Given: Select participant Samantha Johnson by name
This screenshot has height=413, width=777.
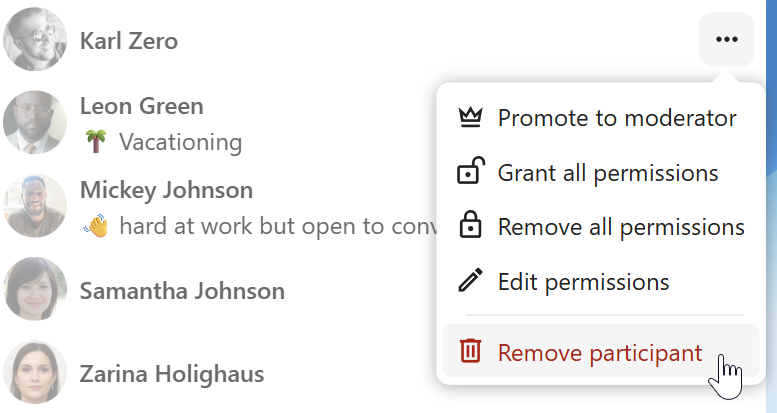Looking at the screenshot, I should pos(182,291).
